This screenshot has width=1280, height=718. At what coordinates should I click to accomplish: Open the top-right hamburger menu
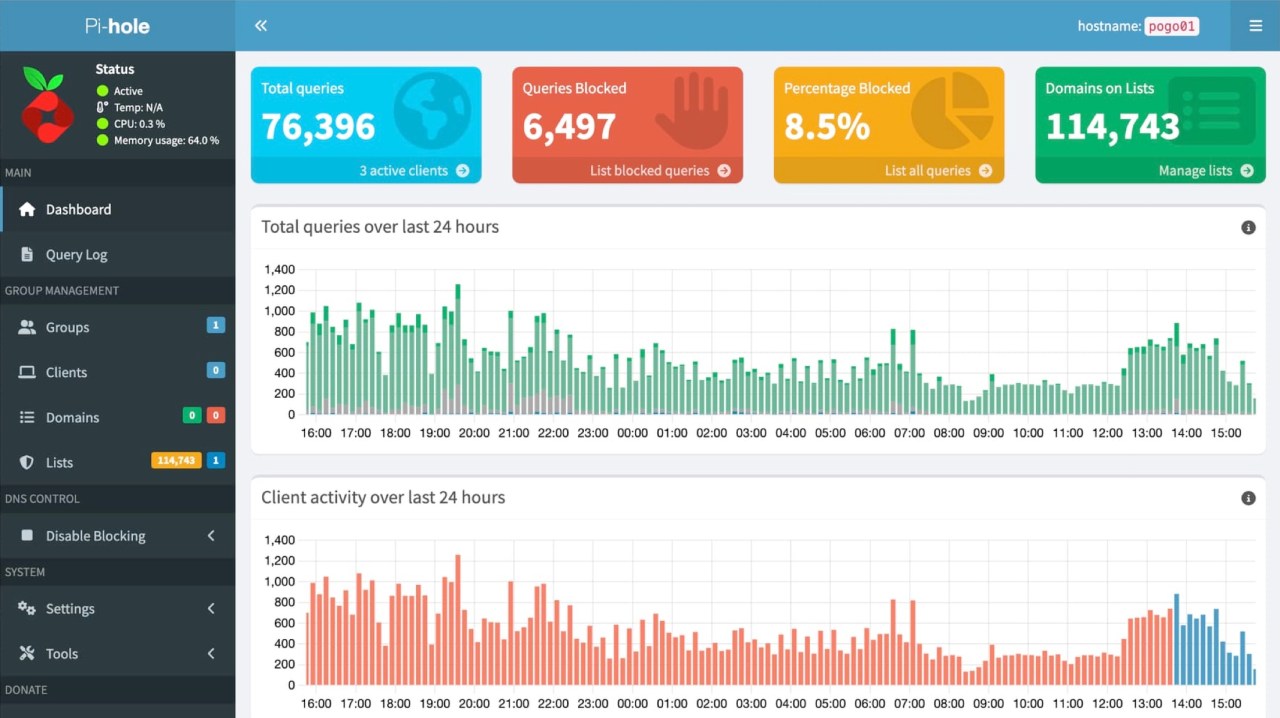[1255, 26]
